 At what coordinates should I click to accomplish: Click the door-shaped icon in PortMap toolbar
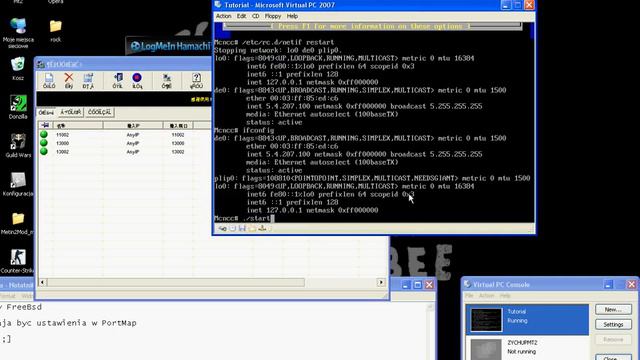(118, 80)
